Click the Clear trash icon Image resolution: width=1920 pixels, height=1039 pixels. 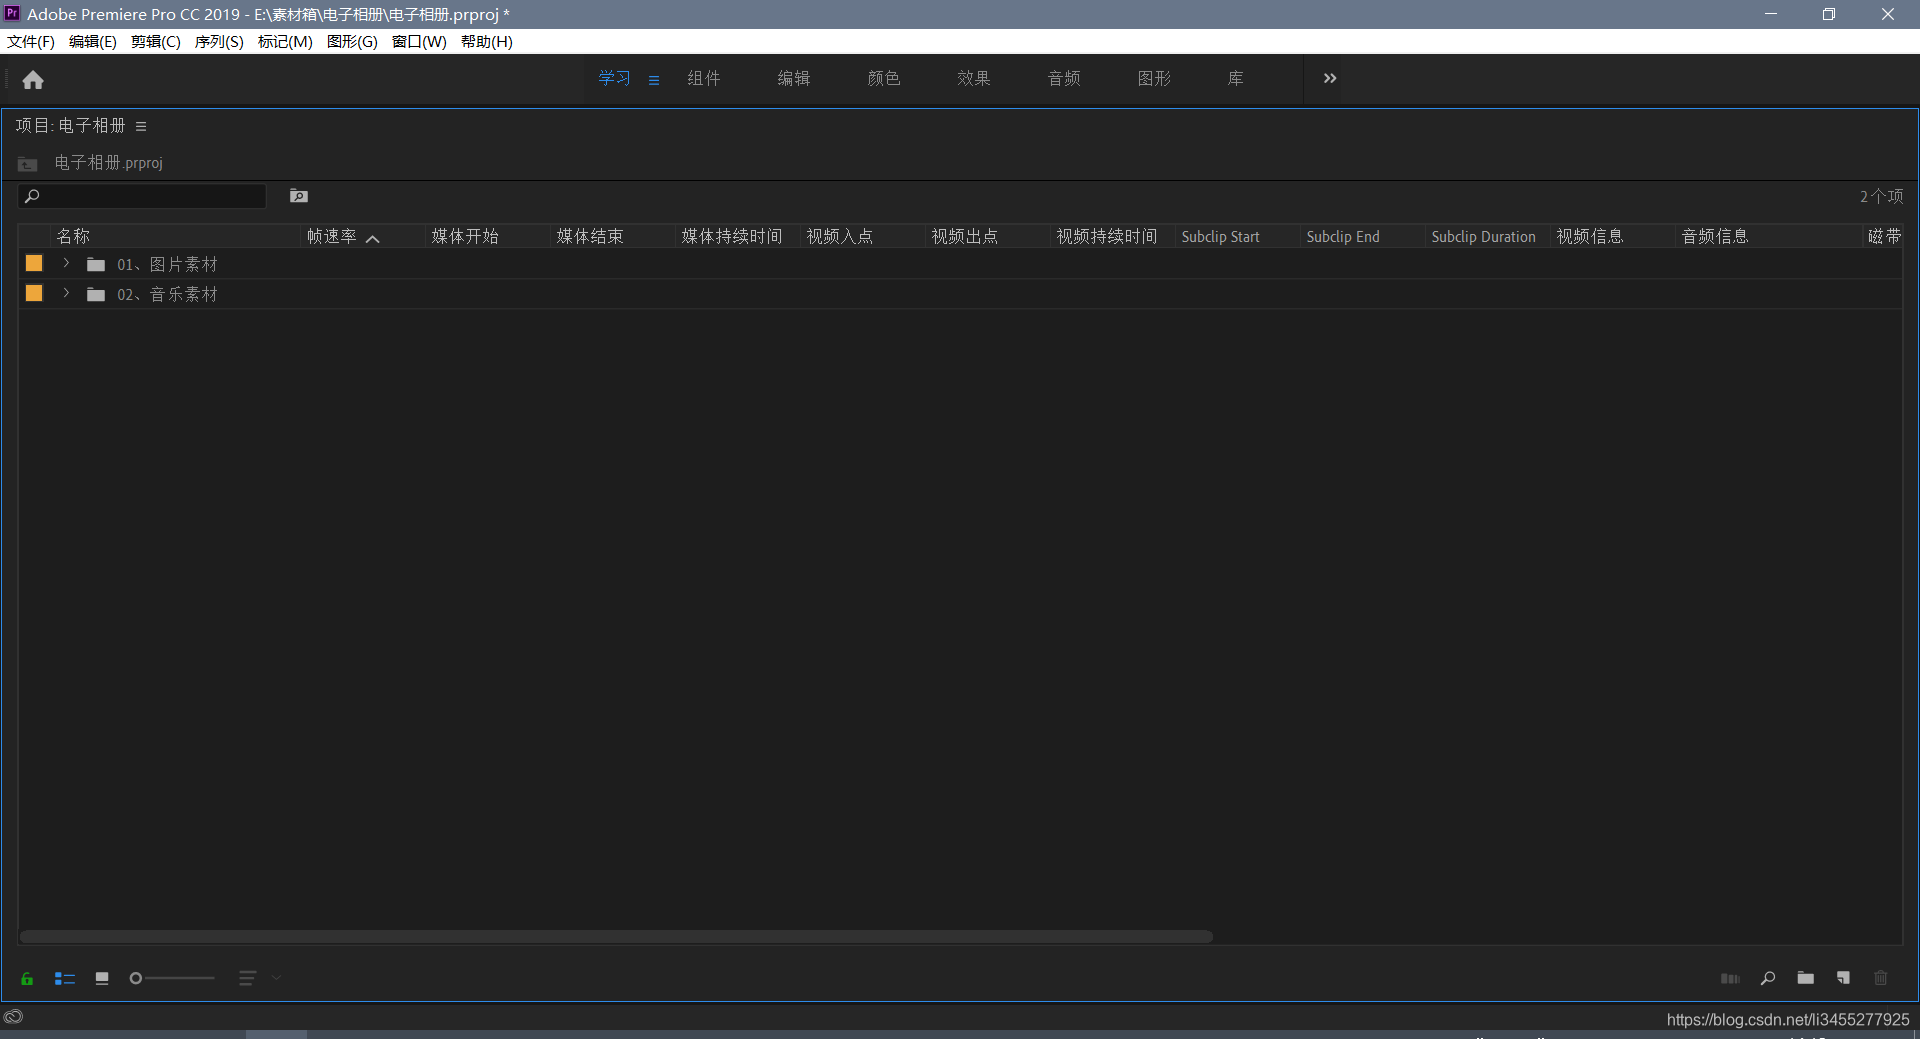tap(1880, 978)
